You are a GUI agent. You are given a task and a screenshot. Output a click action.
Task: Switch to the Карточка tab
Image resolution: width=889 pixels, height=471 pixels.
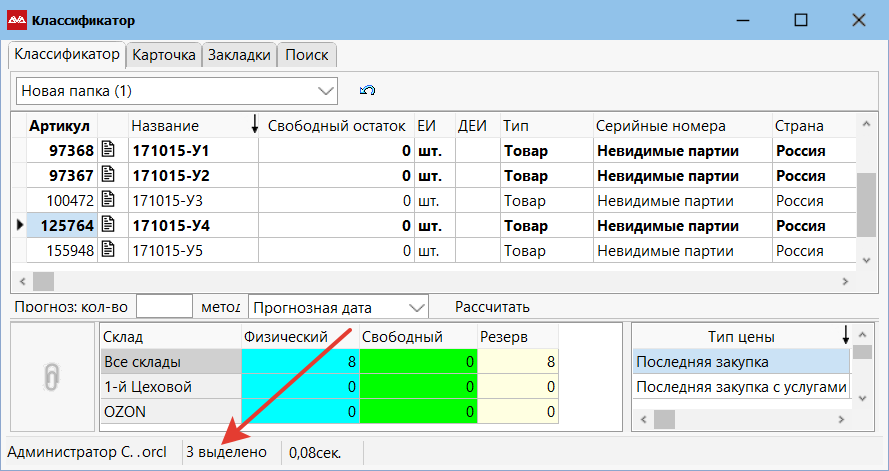[164, 56]
